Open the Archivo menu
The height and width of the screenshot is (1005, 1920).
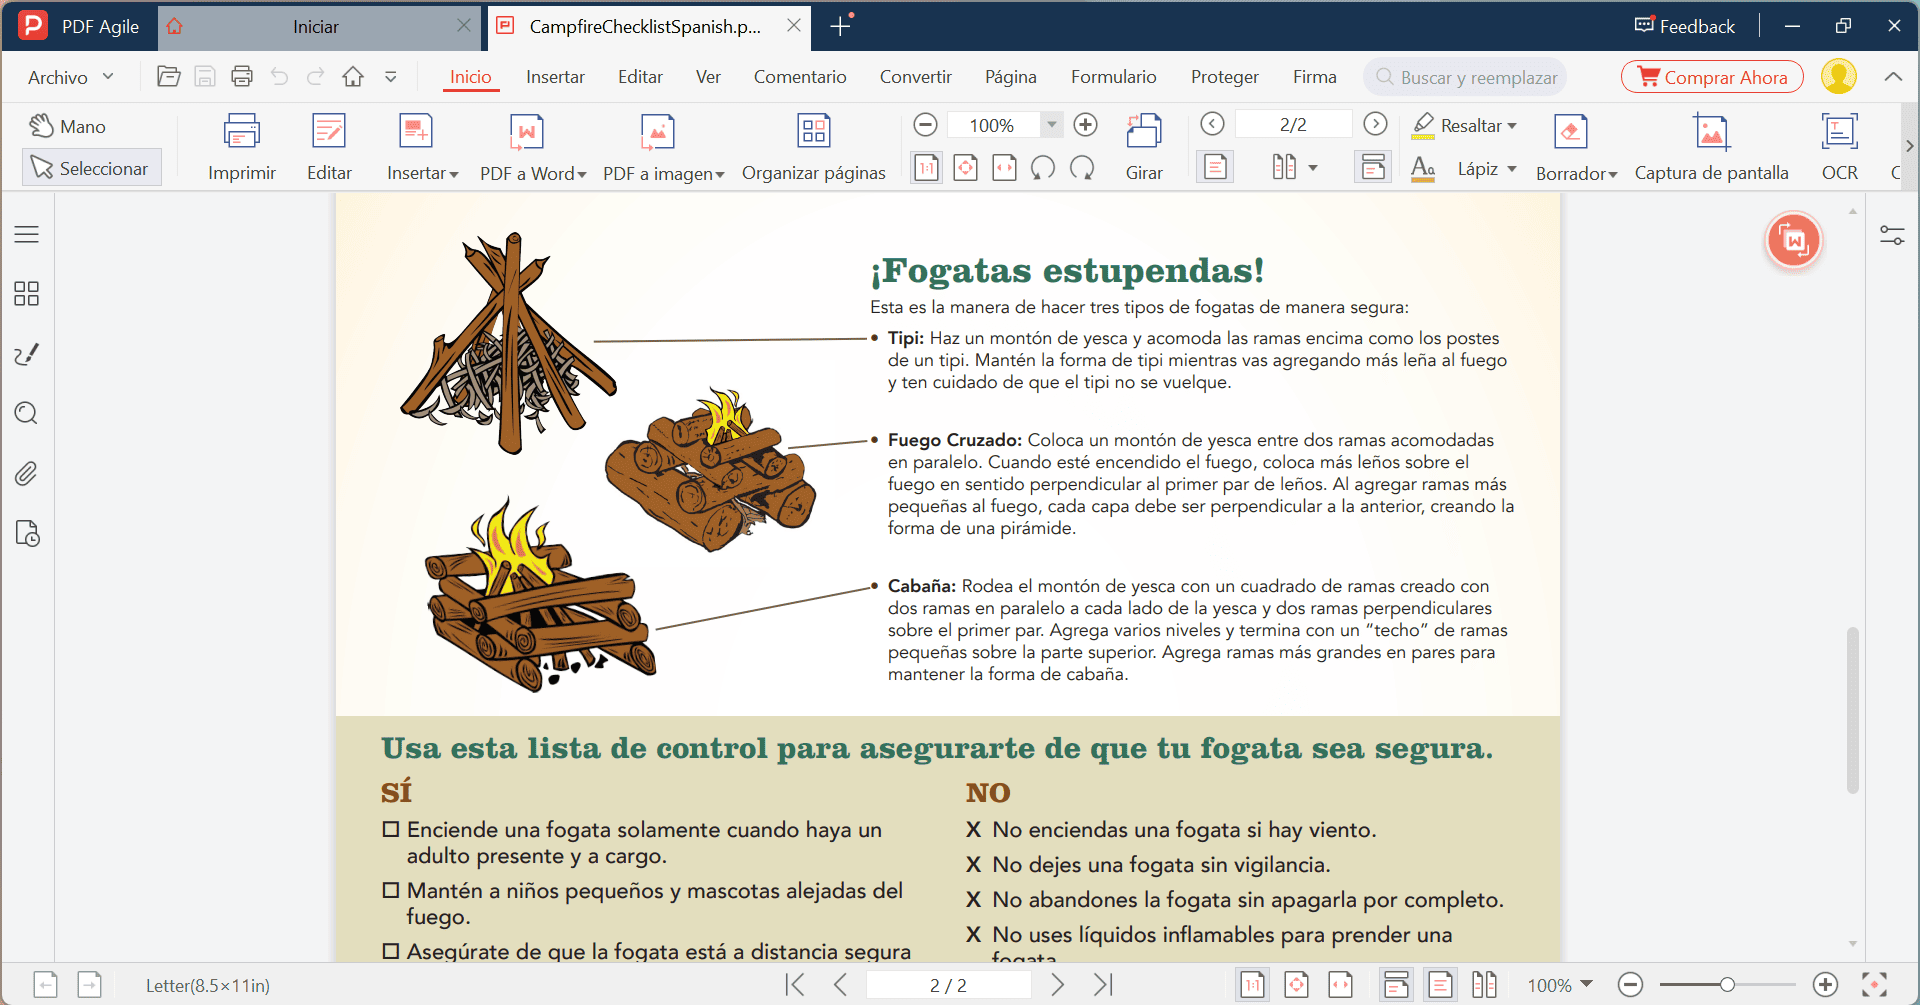(58, 76)
